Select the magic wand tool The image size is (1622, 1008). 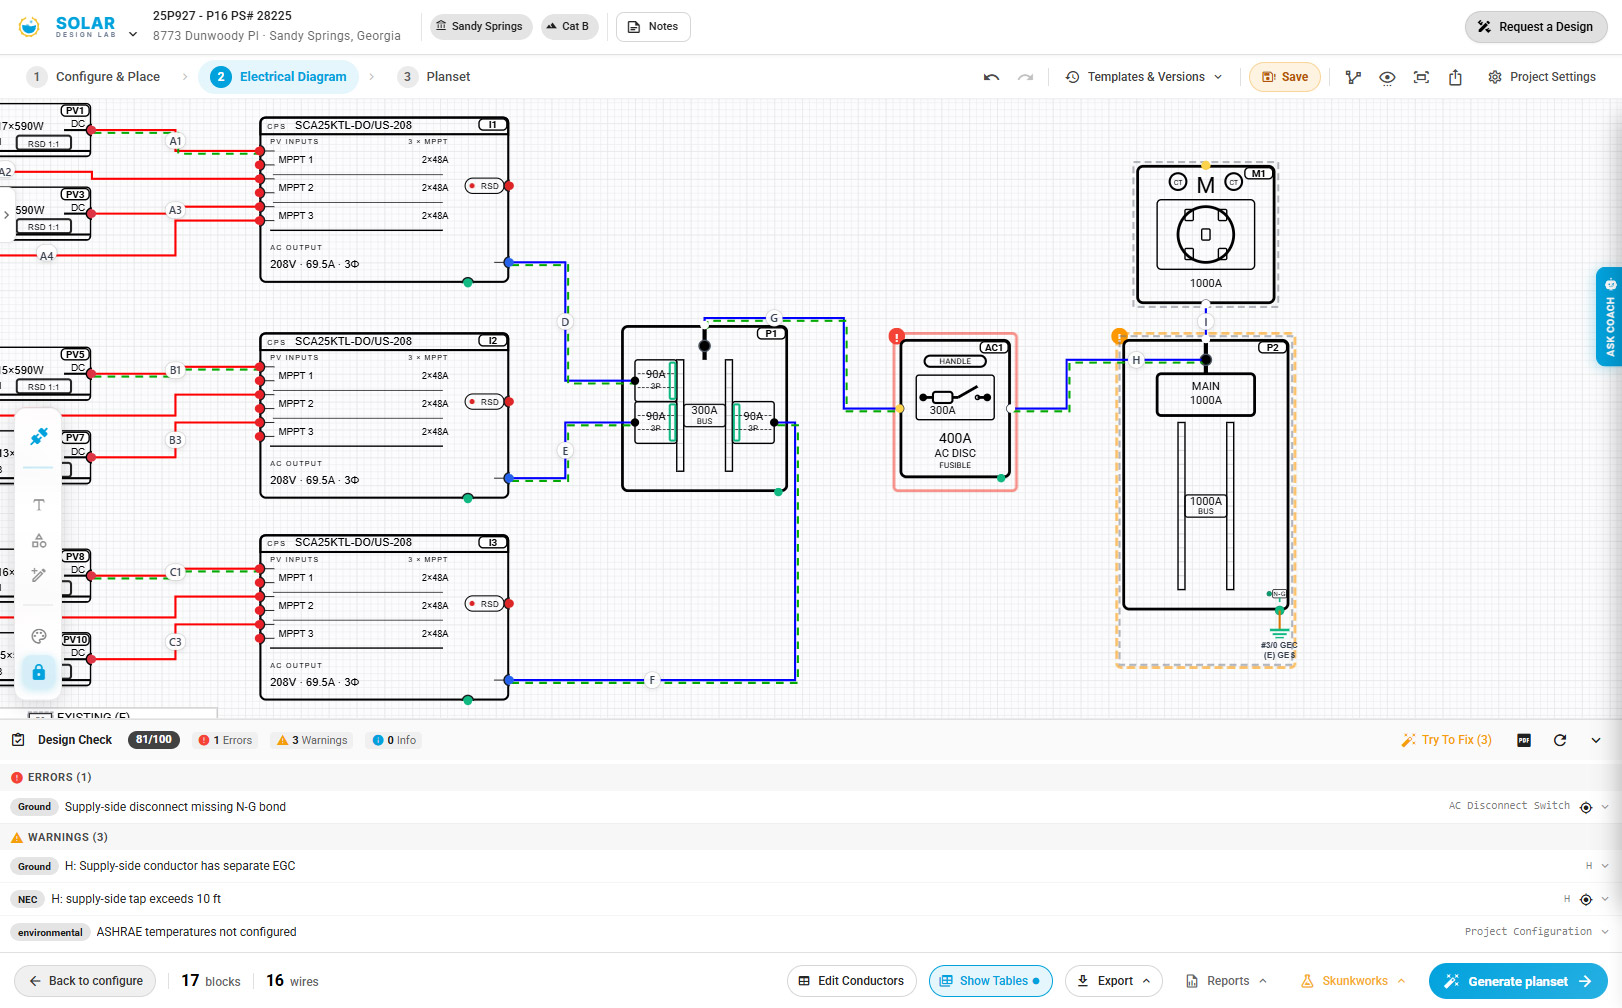pyautogui.click(x=39, y=575)
